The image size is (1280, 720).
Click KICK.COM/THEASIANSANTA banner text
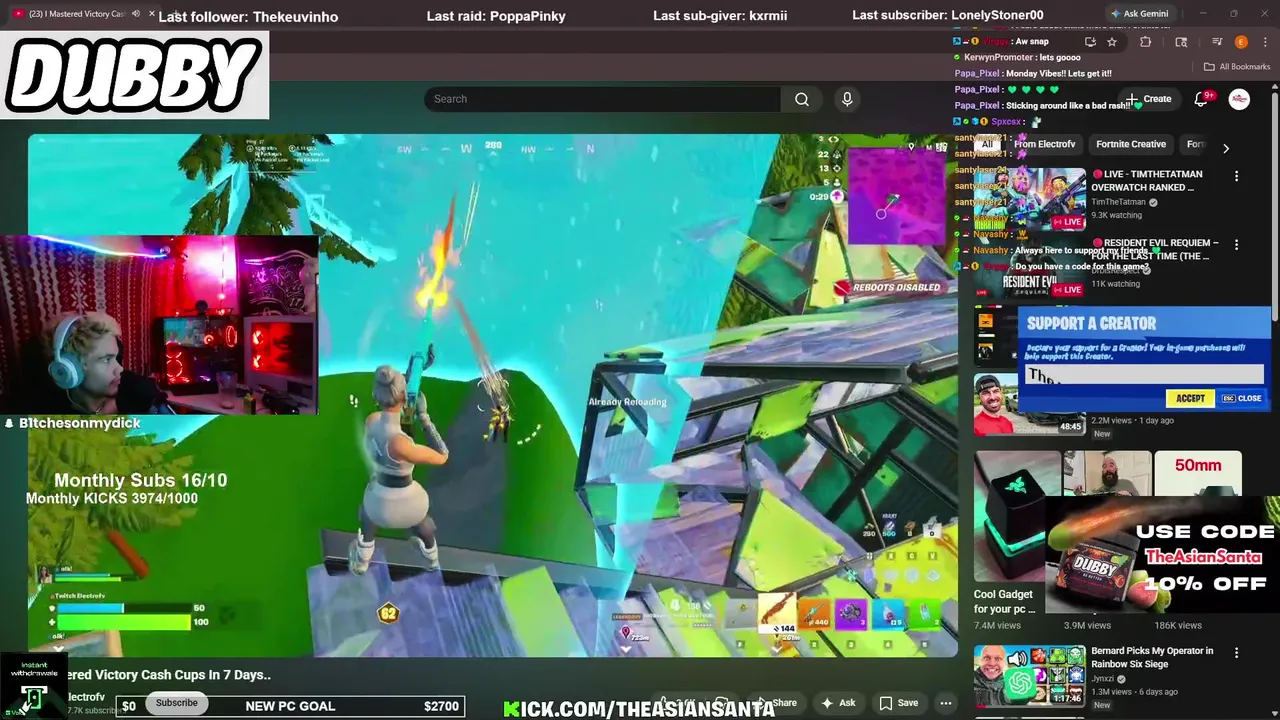[x=640, y=709]
